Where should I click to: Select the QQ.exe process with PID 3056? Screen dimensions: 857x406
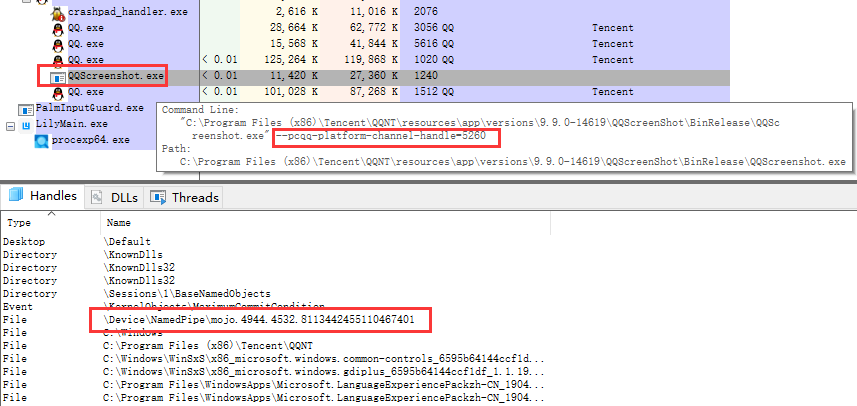[86, 28]
